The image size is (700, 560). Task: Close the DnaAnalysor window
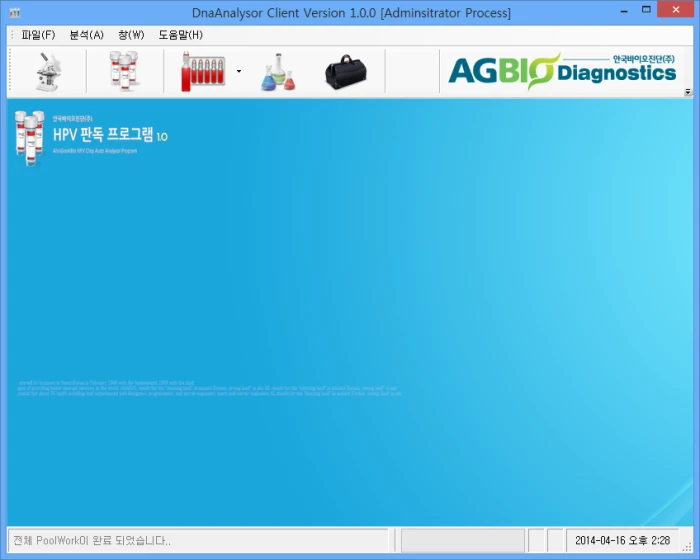[x=675, y=9]
